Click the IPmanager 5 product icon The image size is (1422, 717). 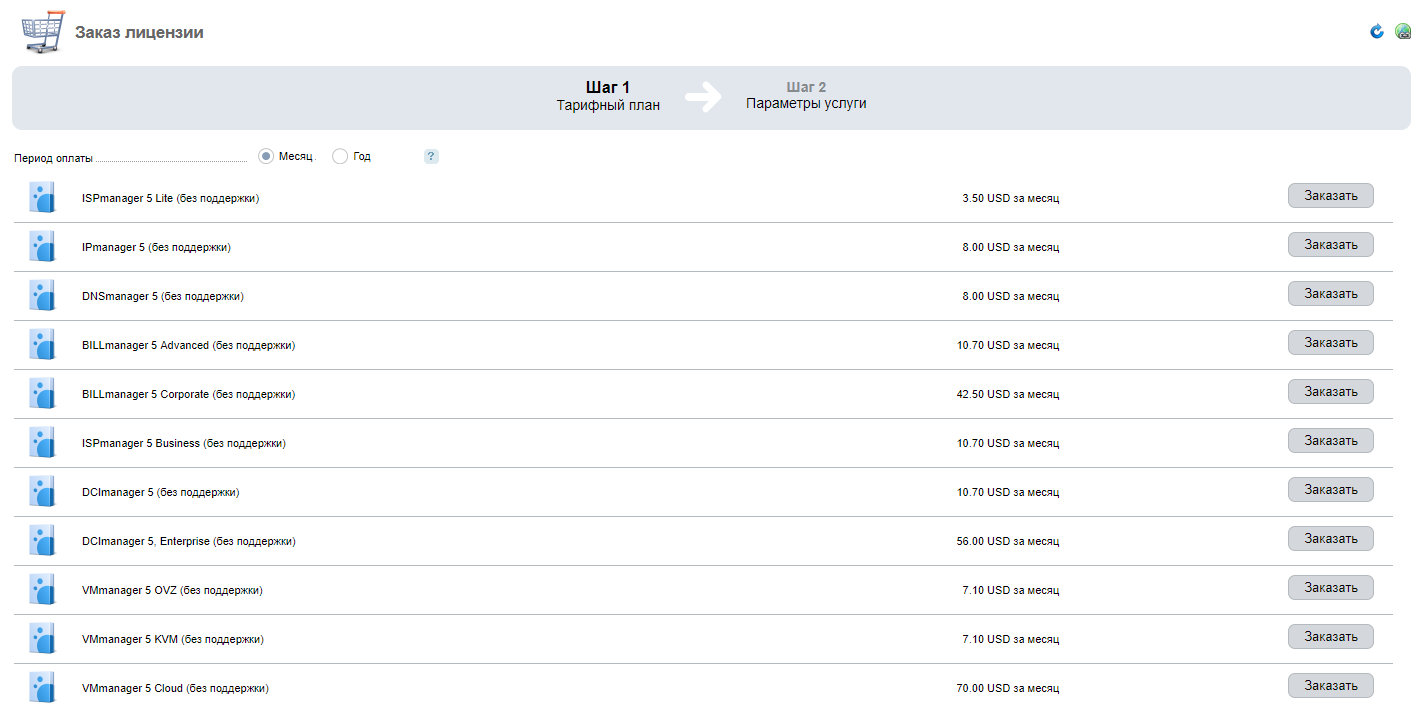(x=42, y=246)
